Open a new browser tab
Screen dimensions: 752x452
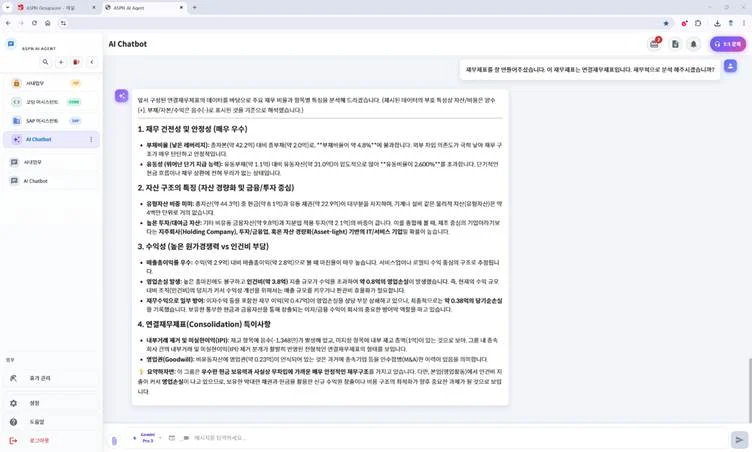195,8
